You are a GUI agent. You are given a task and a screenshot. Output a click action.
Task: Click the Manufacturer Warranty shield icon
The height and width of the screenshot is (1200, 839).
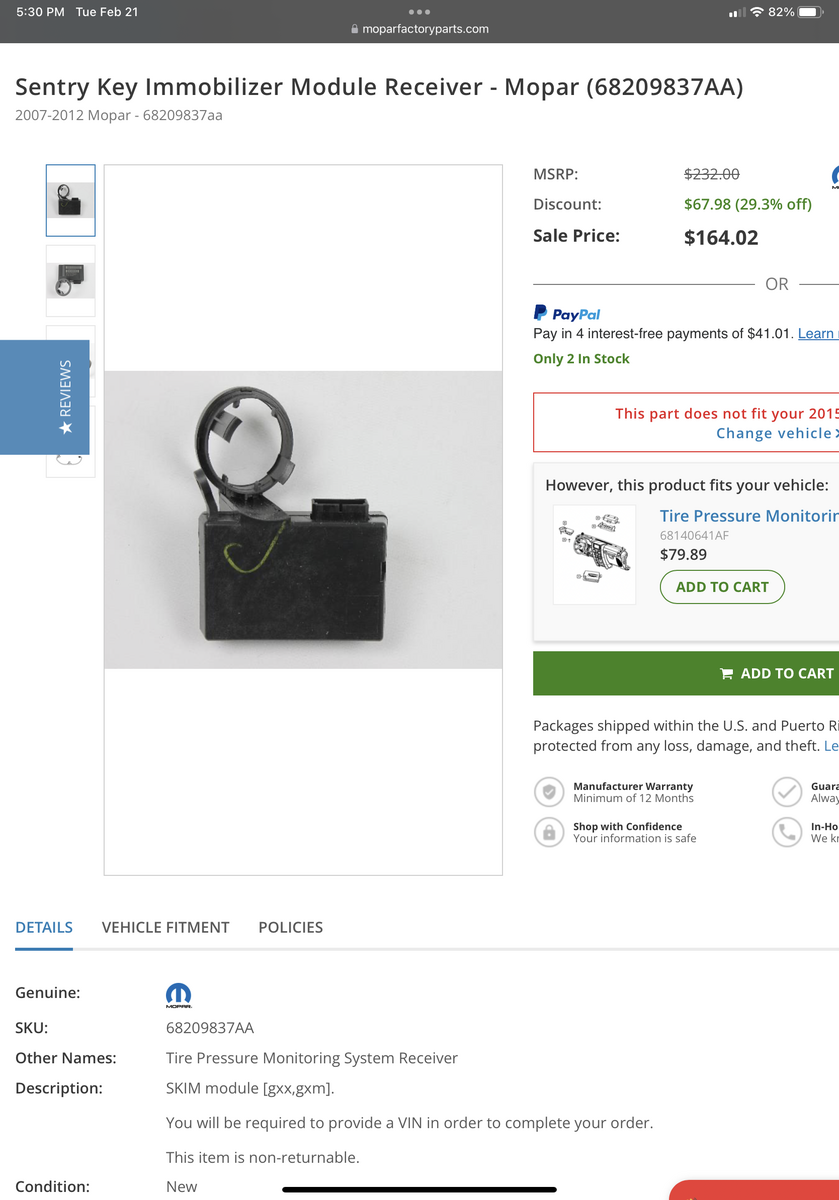click(x=548, y=792)
